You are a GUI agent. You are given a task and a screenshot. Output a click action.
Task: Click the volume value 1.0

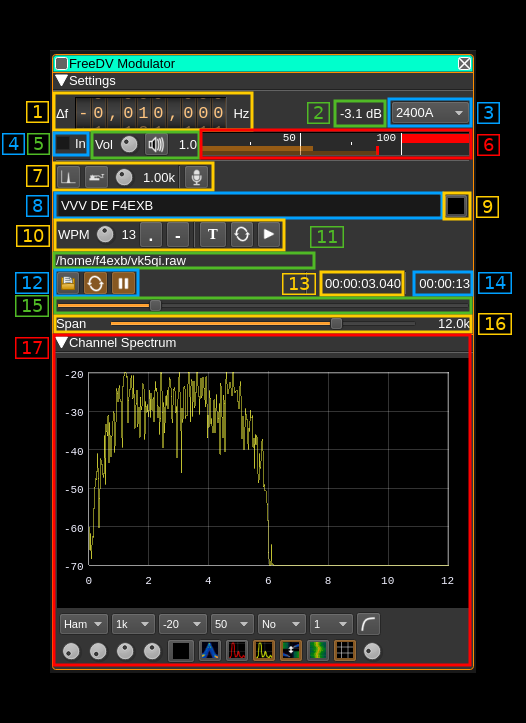[x=188, y=145]
